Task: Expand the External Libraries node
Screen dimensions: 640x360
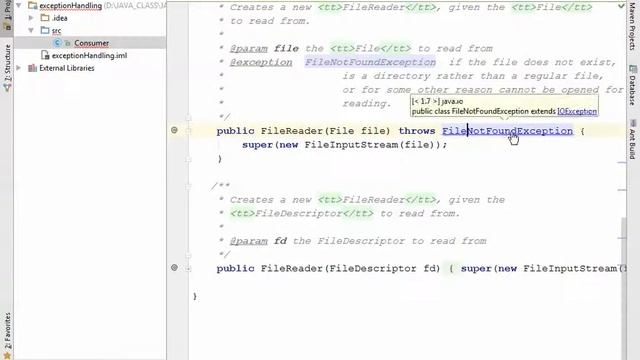Action: [19, 68]
